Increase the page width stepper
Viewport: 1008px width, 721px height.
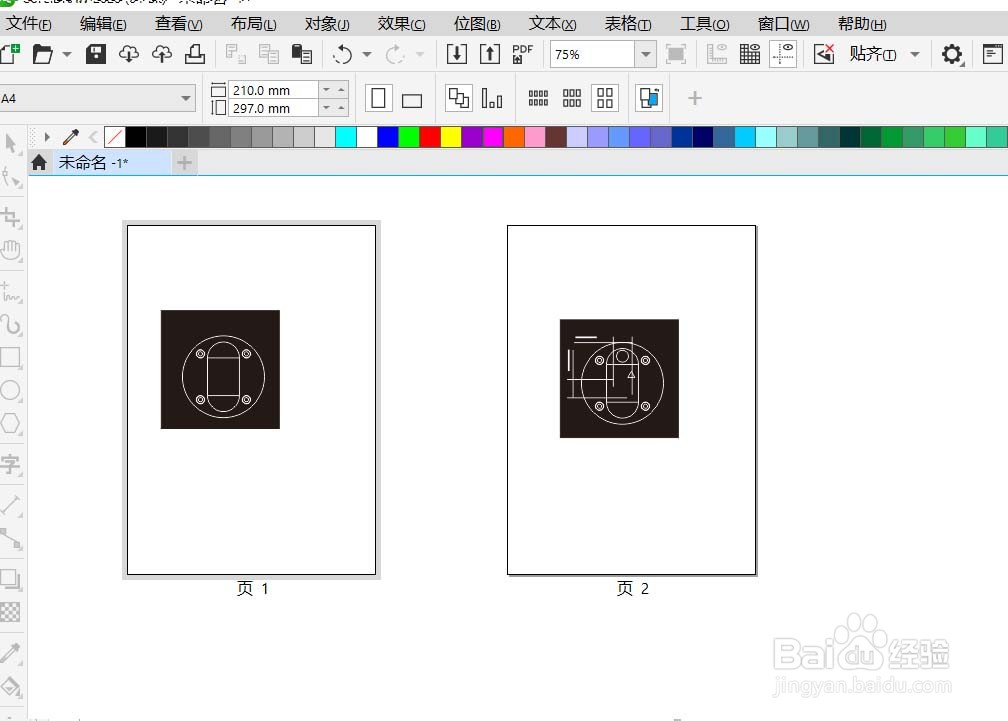pos(341,90)
